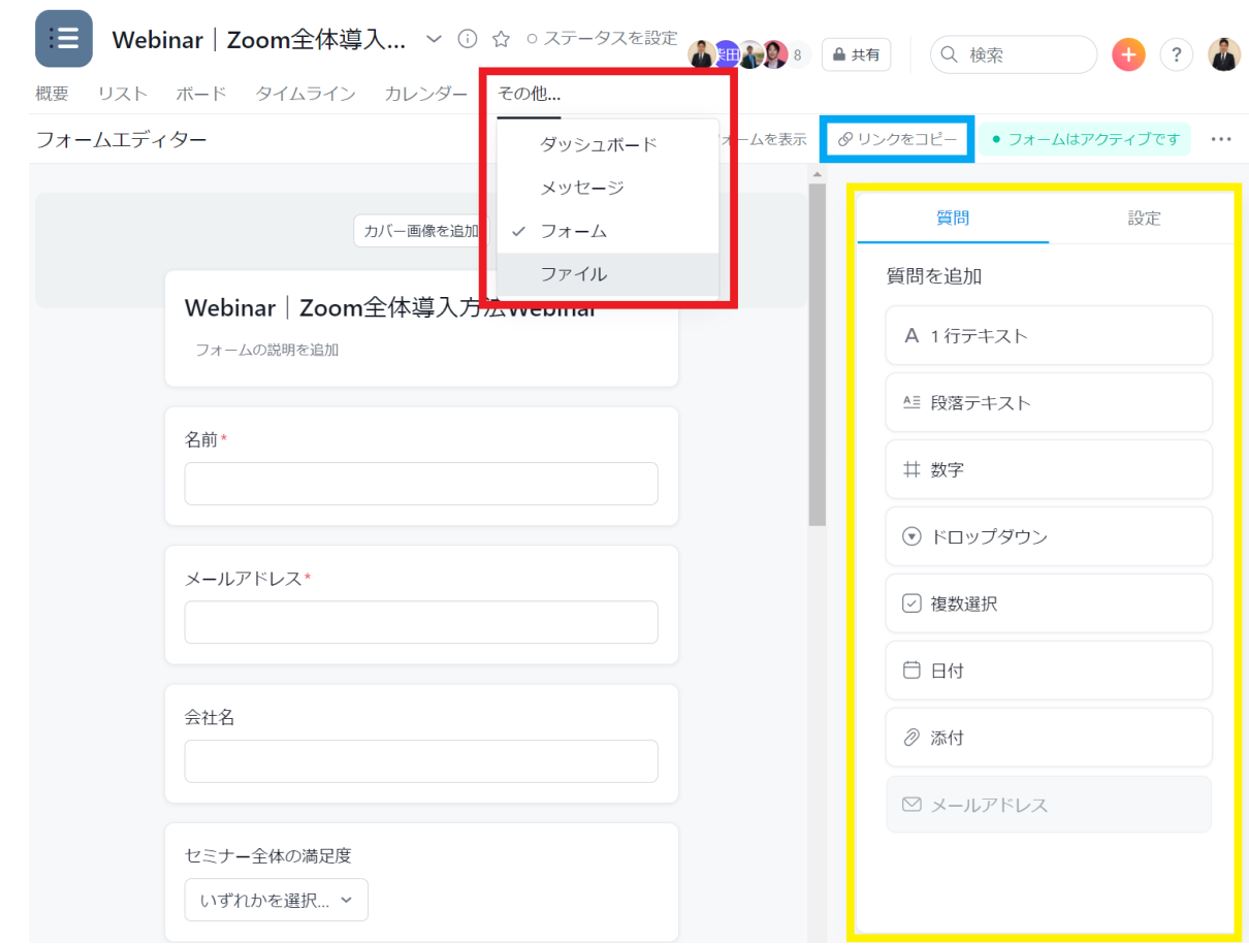This screenshot has width=1249, height=951.
Task: Select フォーム from the menu
Action: tap(608, 231)
